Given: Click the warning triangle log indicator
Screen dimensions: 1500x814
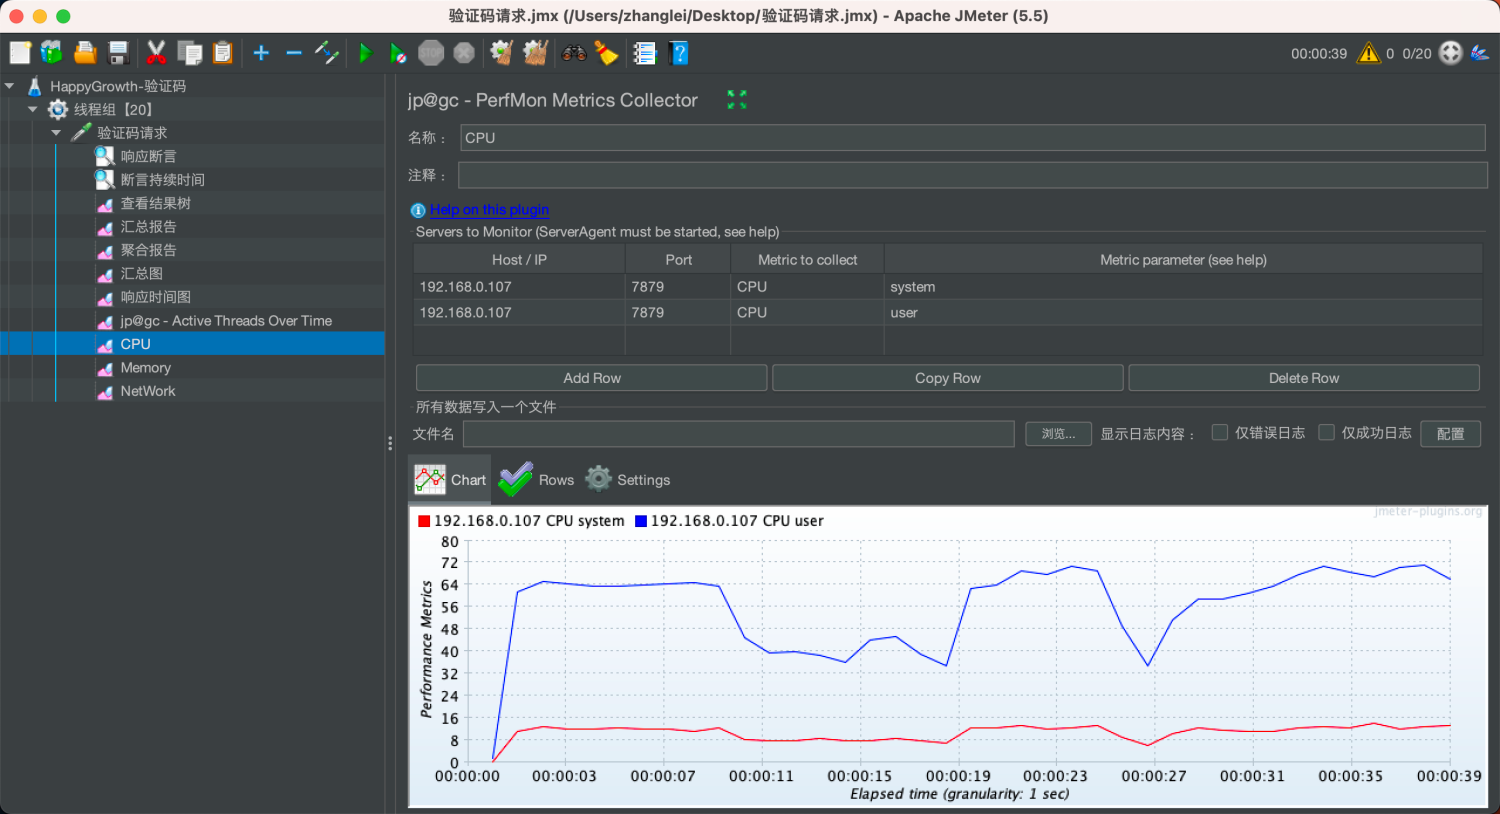Looking at the screenshot, I should pyautogui.click(x=1368, y=53).
